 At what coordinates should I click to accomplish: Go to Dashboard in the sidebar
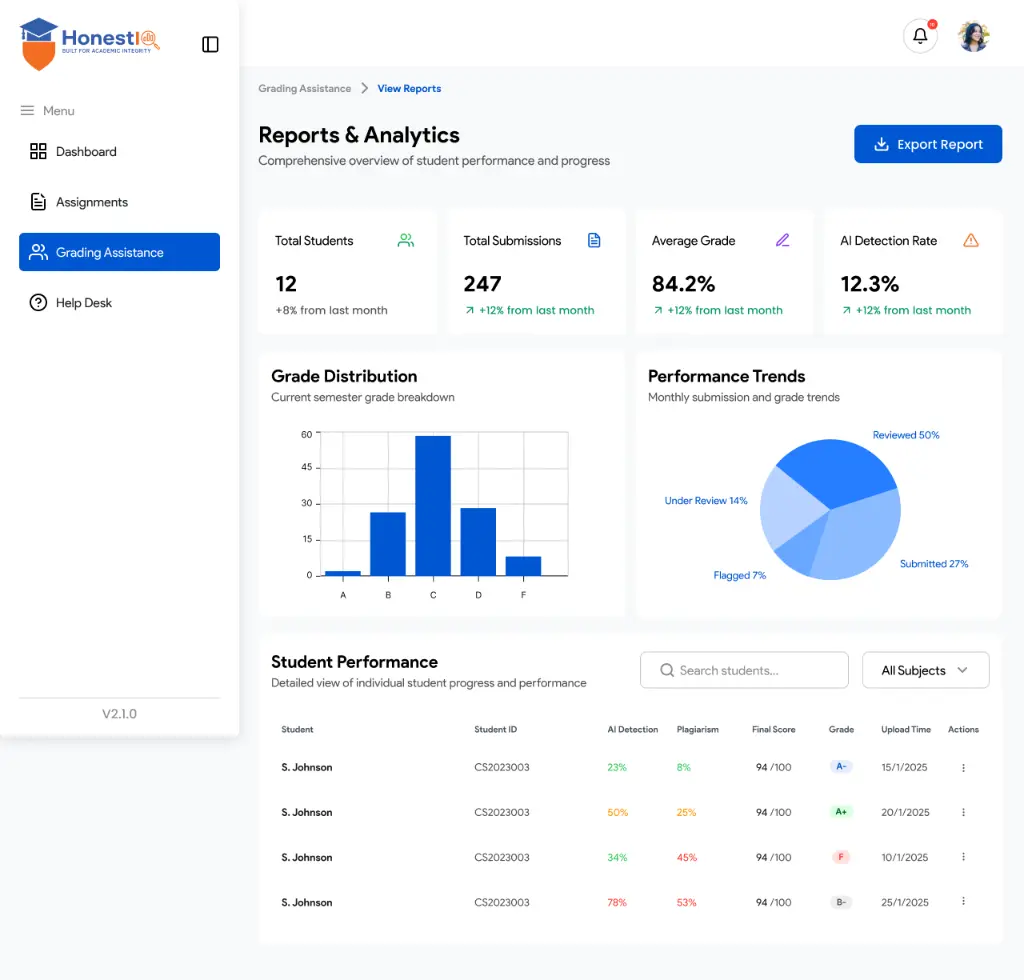pos(86,152)
